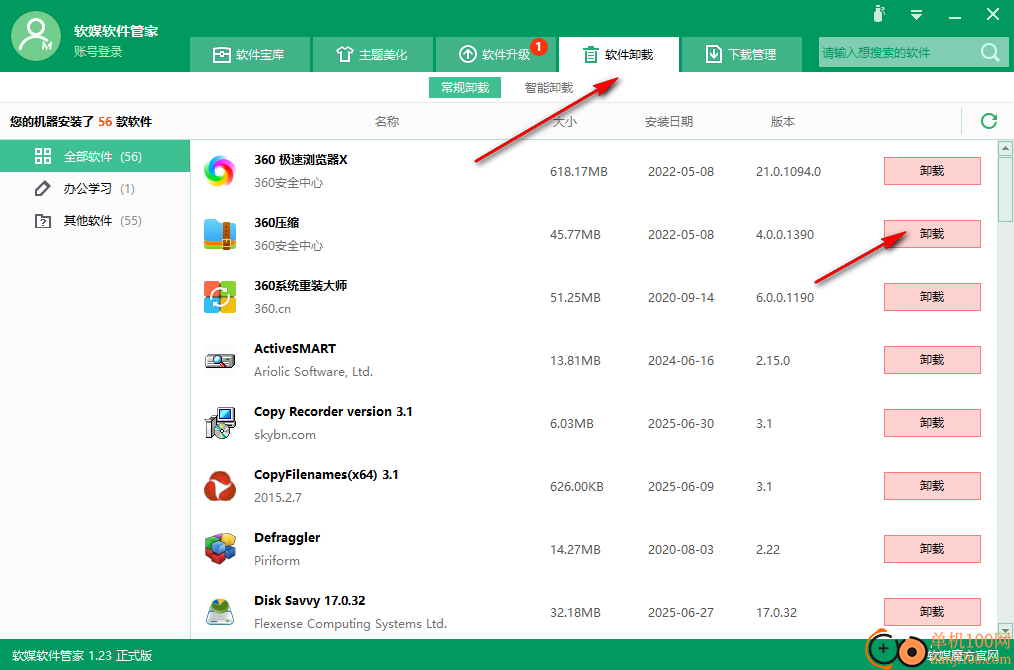Click the 2024-06-16 install date
The height and width of the screenshot is (670, 1014).
(681, 360)
